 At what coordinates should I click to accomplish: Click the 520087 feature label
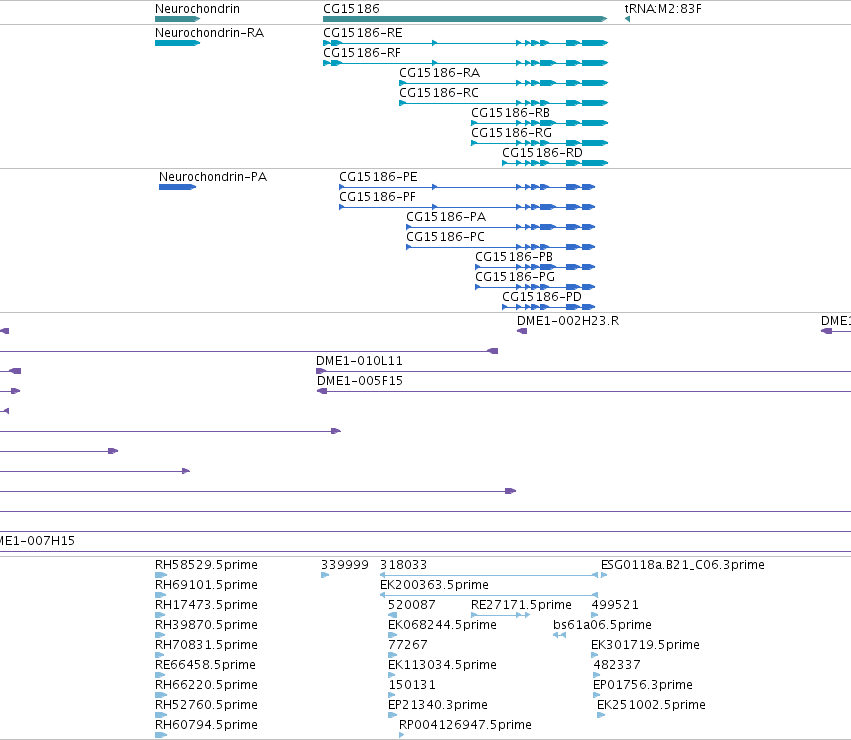(x=411, y=605)
